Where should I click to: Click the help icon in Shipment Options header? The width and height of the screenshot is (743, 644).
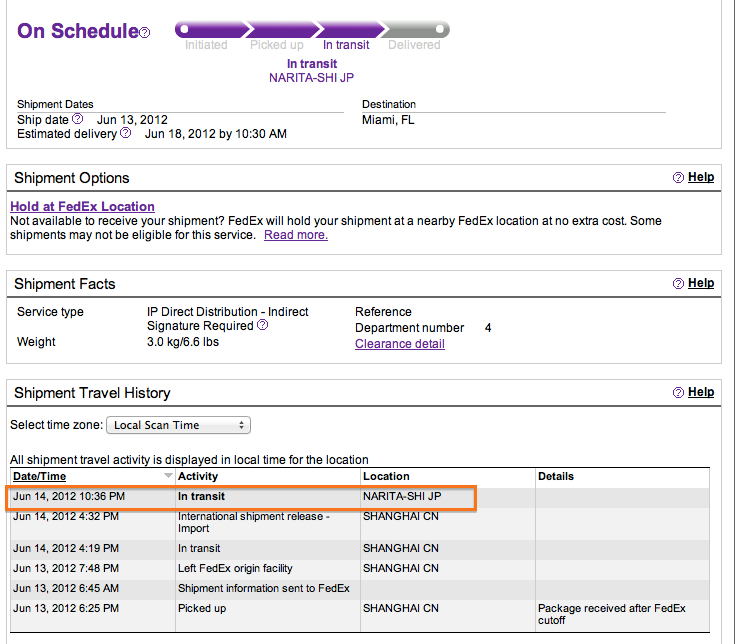click(x=678, y=177)
